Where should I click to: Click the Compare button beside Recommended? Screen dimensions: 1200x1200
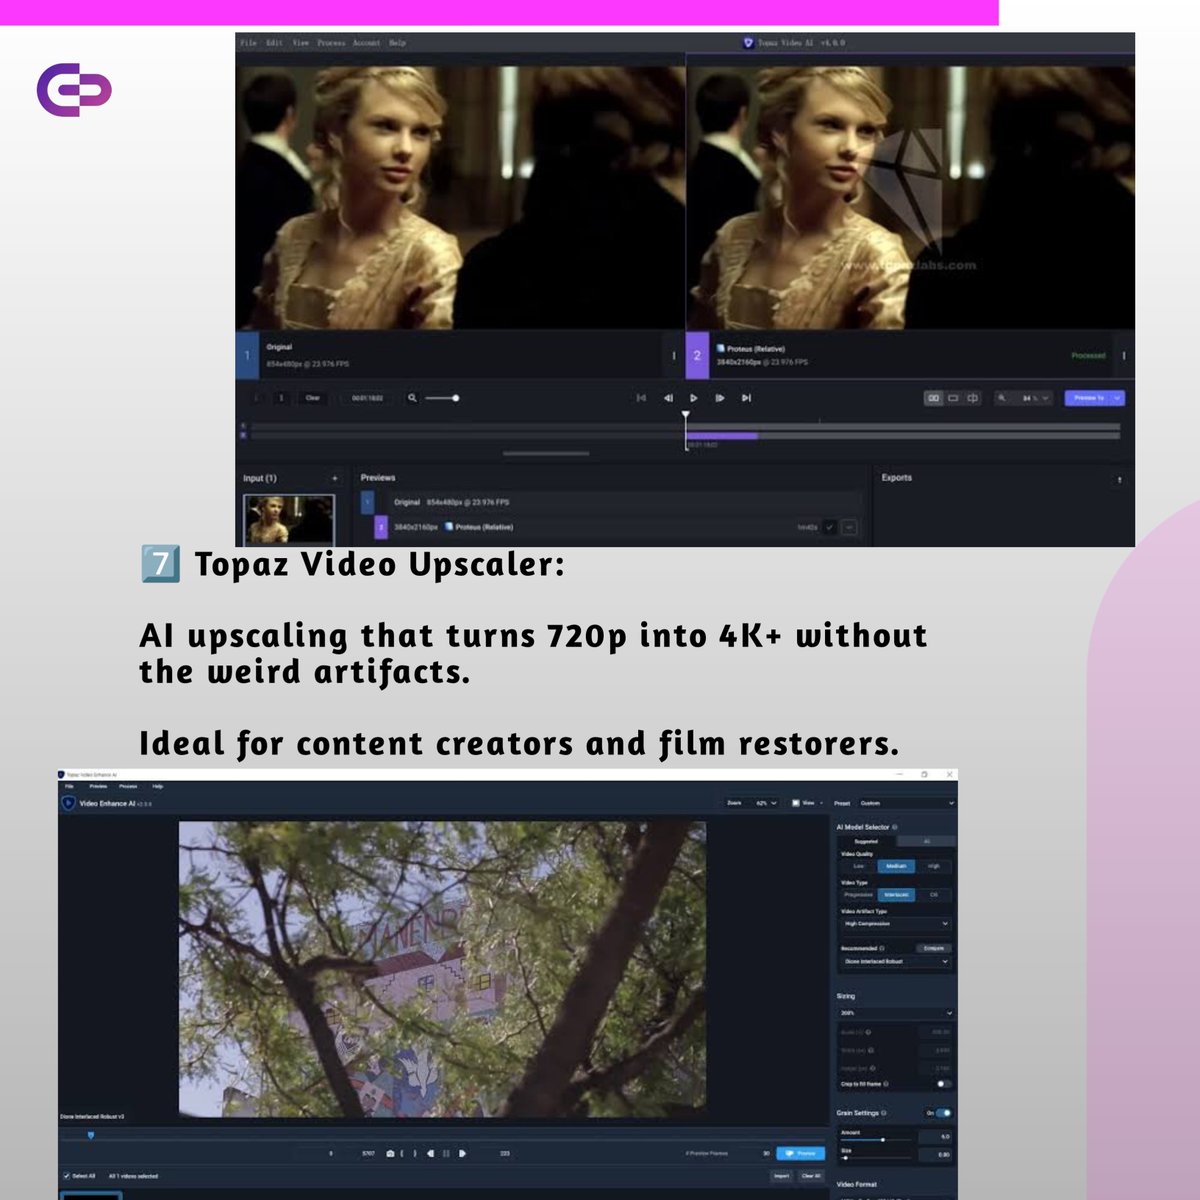tap(934, 948)
